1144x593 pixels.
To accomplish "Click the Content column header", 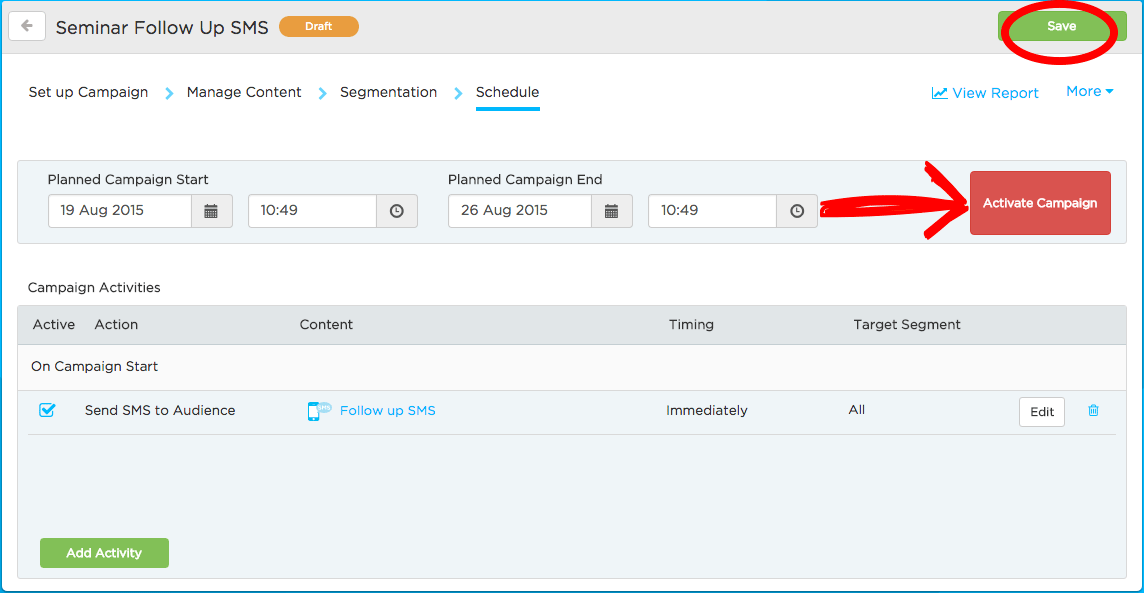I will [x=326, y=325].
